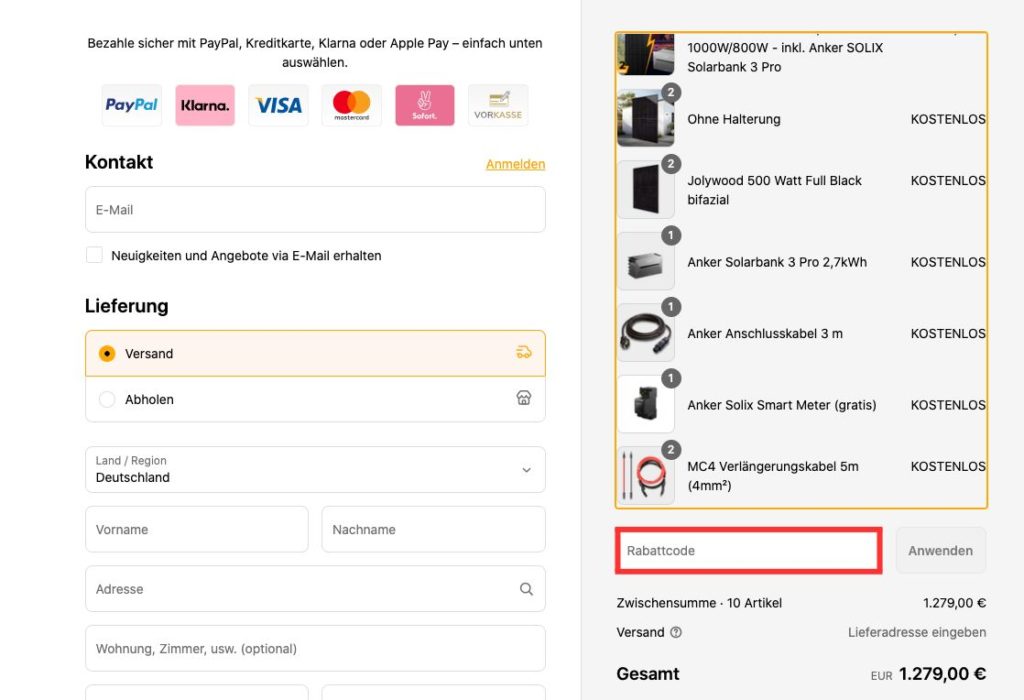Click the Jolywood 500 Watt Full Black product name

(775, 190)
